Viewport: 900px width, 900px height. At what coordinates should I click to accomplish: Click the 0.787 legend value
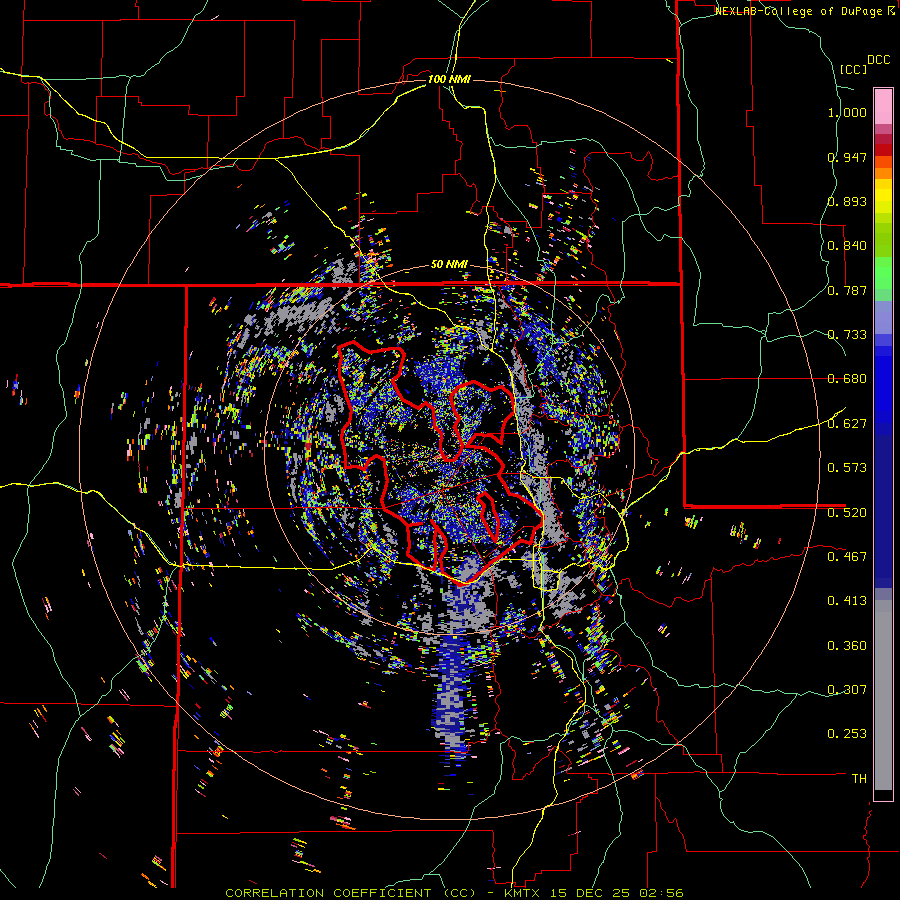[x=847, y=290]
